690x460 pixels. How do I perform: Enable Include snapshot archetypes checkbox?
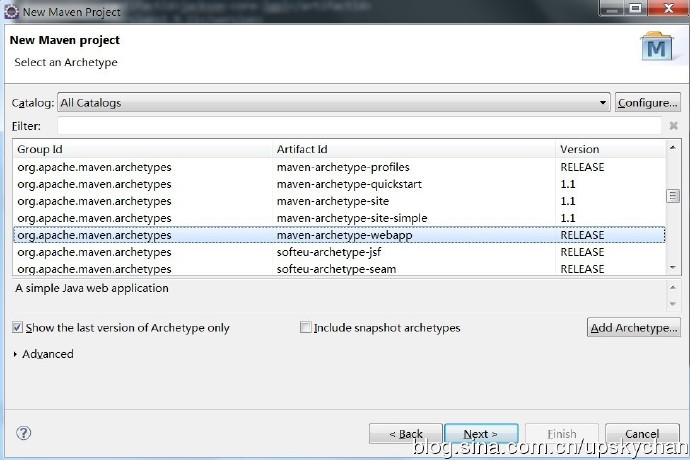(305, 327)
